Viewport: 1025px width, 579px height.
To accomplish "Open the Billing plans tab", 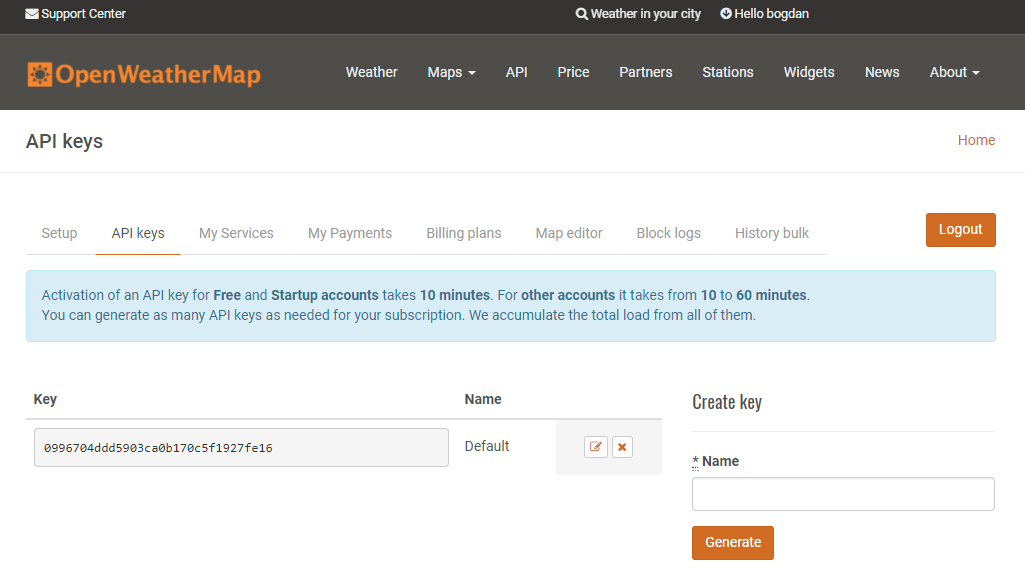I will [463, 233].
